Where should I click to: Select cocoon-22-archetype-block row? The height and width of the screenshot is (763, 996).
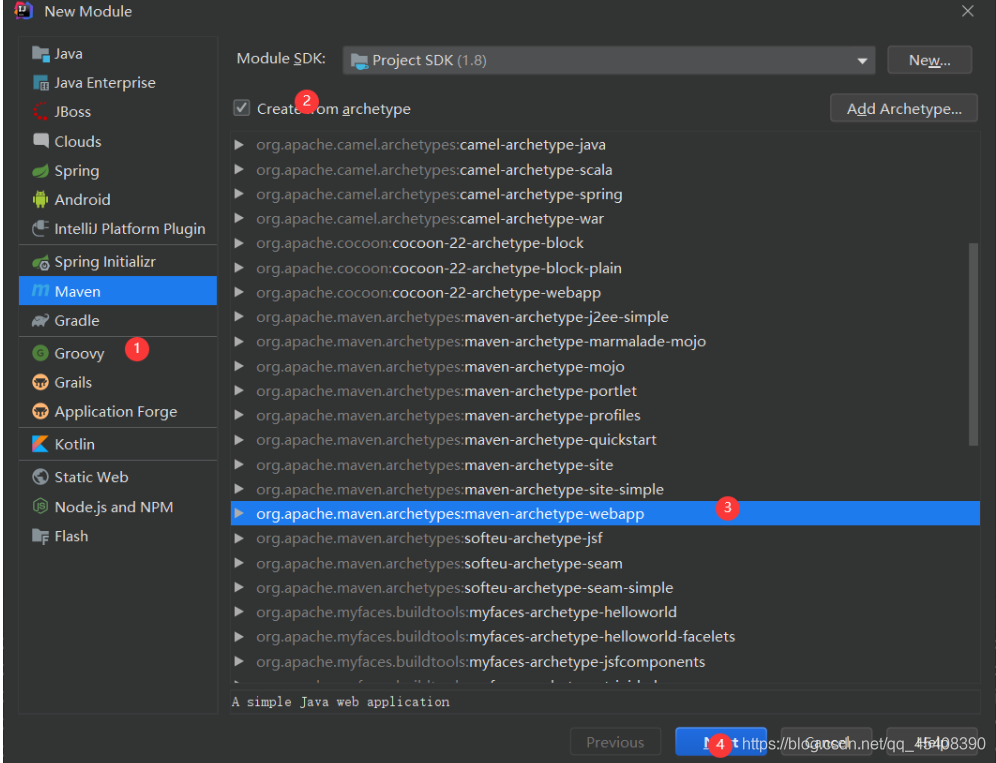tap(605, 243)
